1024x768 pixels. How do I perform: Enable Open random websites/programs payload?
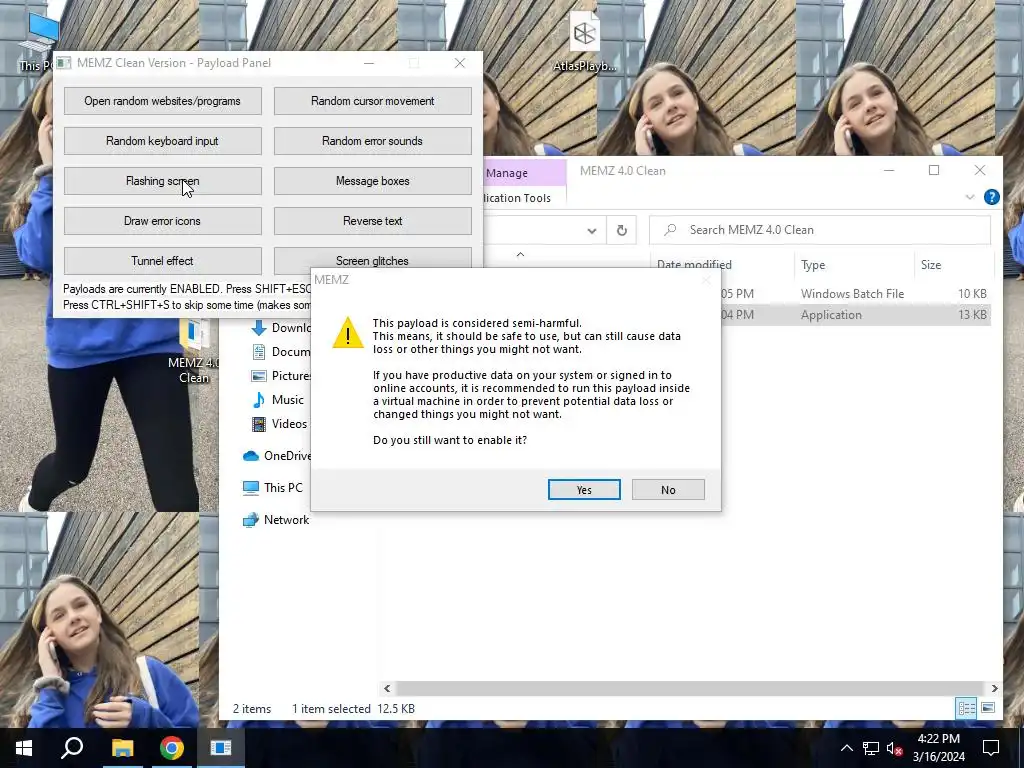pos(163,101)
